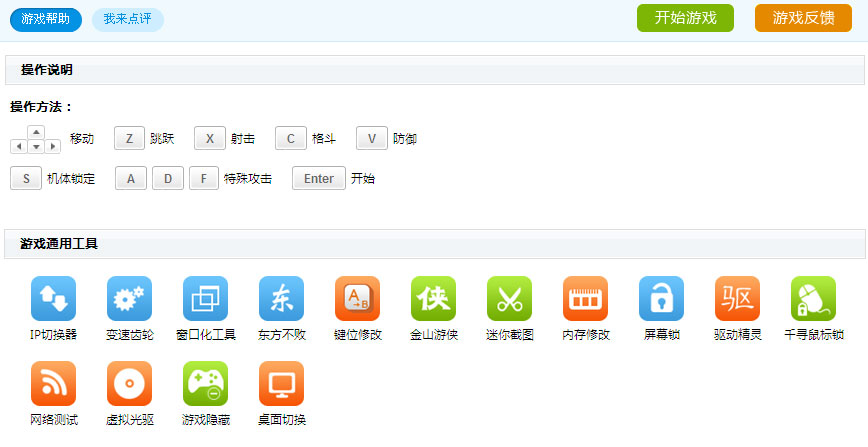Open the 驱动精灵 icon
868x447 pixels.
(737, 299)
